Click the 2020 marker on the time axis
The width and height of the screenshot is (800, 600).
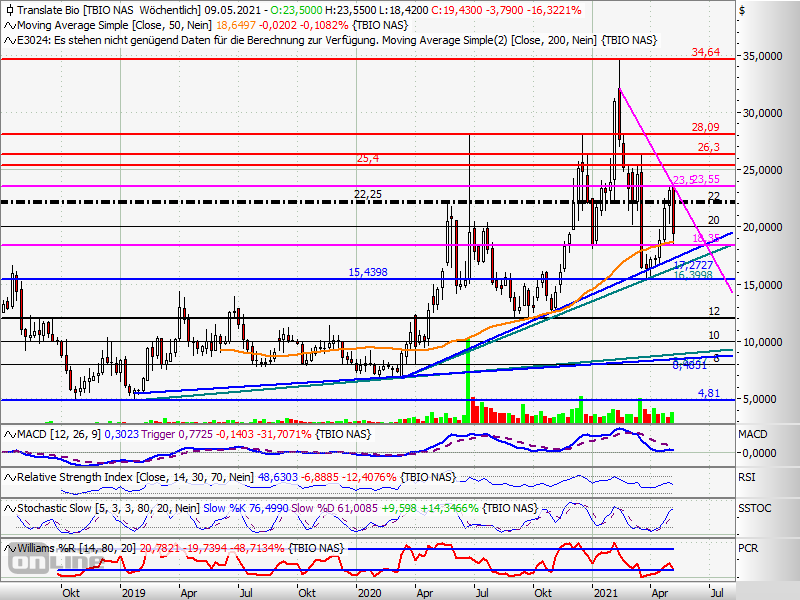(369, 592)
